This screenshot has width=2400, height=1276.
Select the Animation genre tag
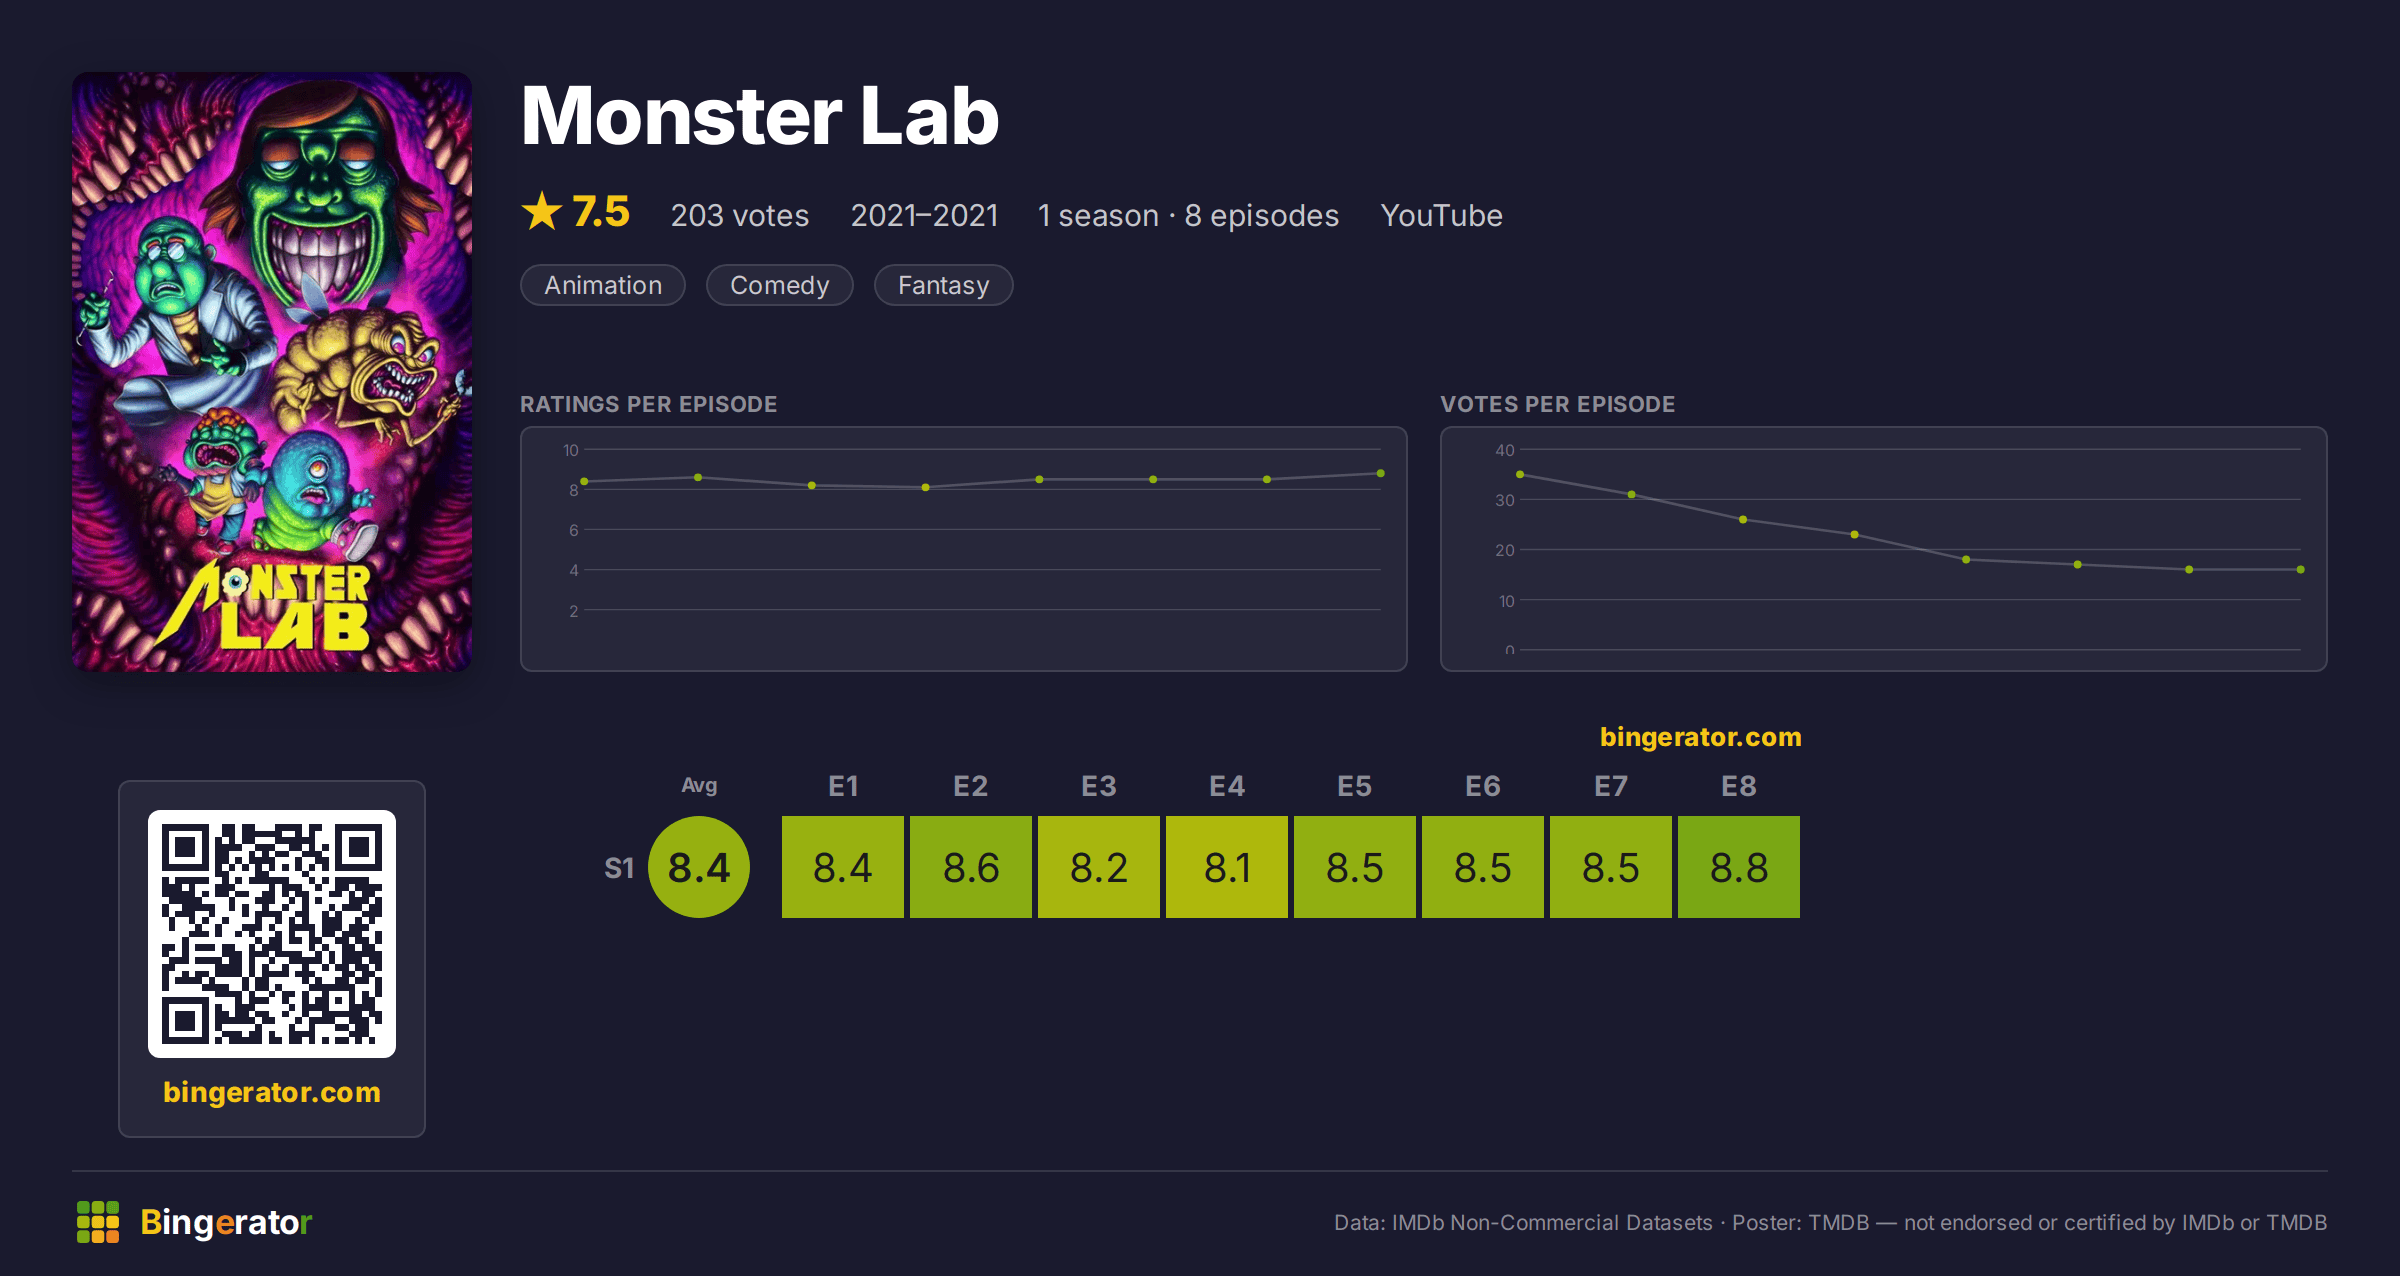(x=603, y=285)
